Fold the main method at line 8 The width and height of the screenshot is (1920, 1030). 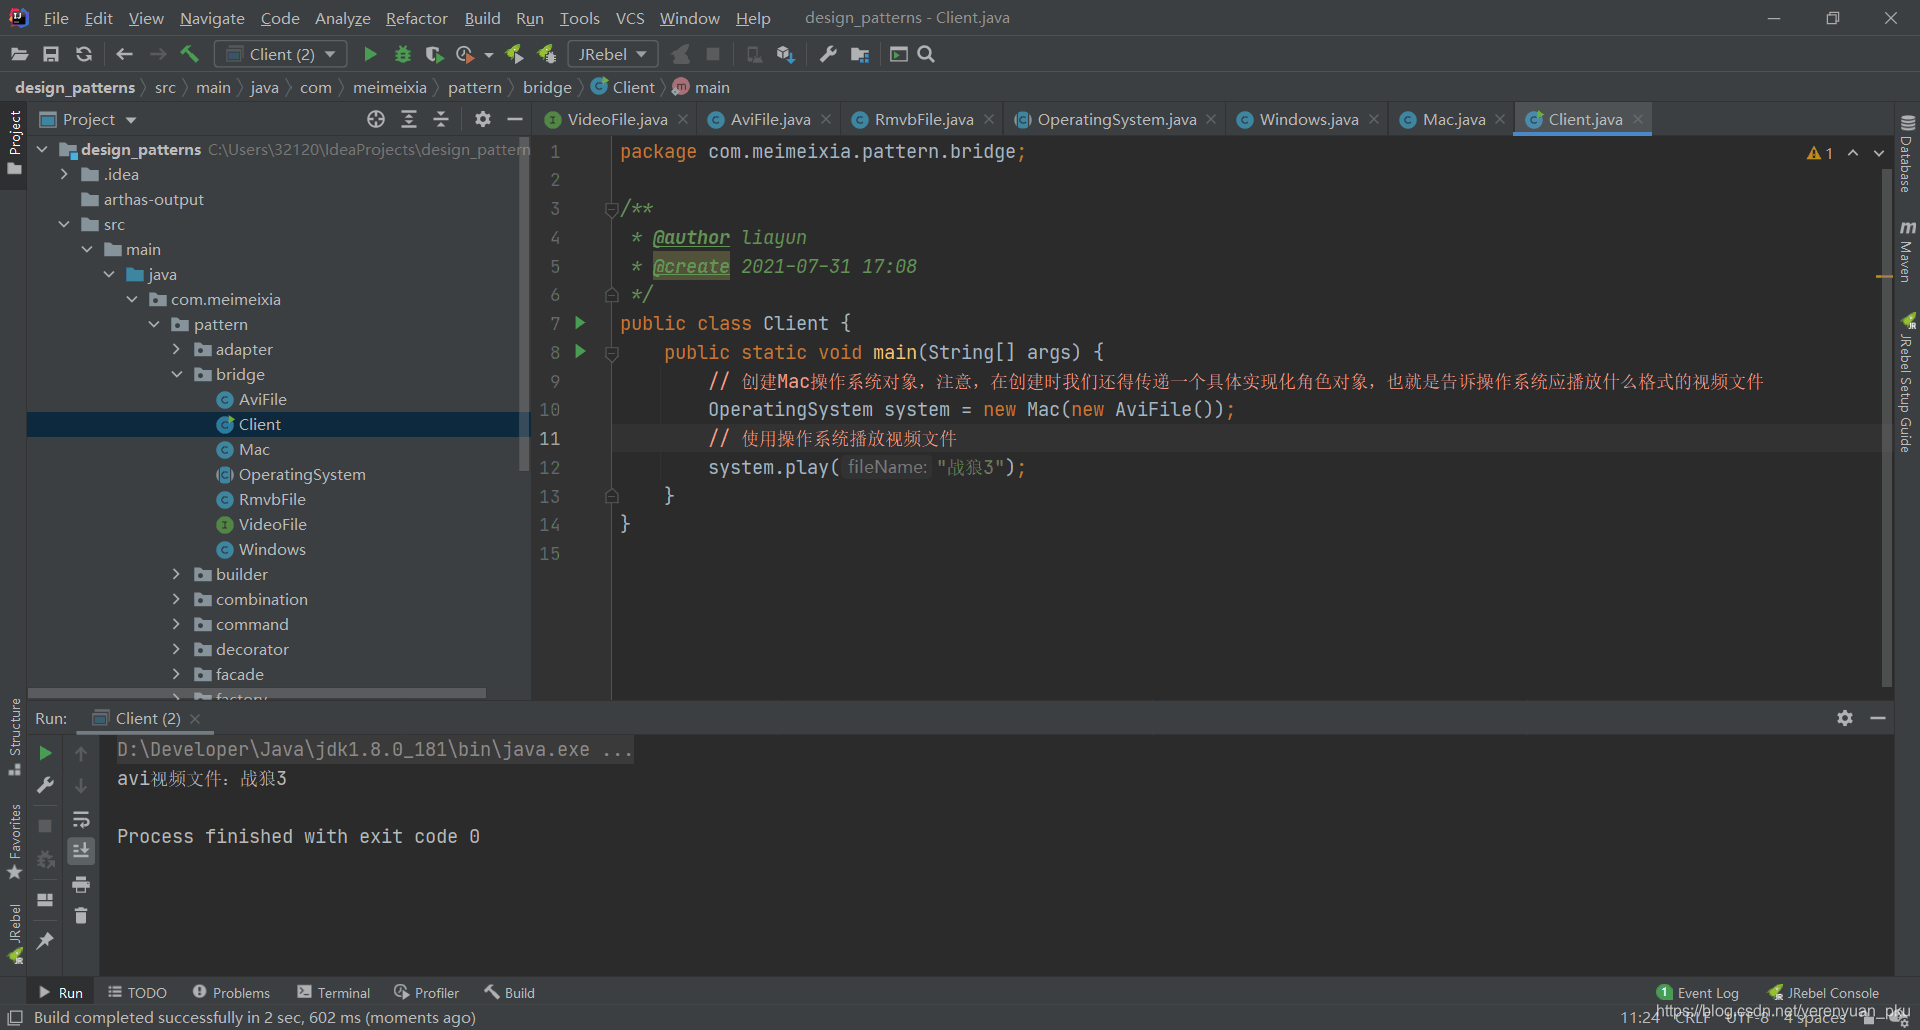(612, 353)
